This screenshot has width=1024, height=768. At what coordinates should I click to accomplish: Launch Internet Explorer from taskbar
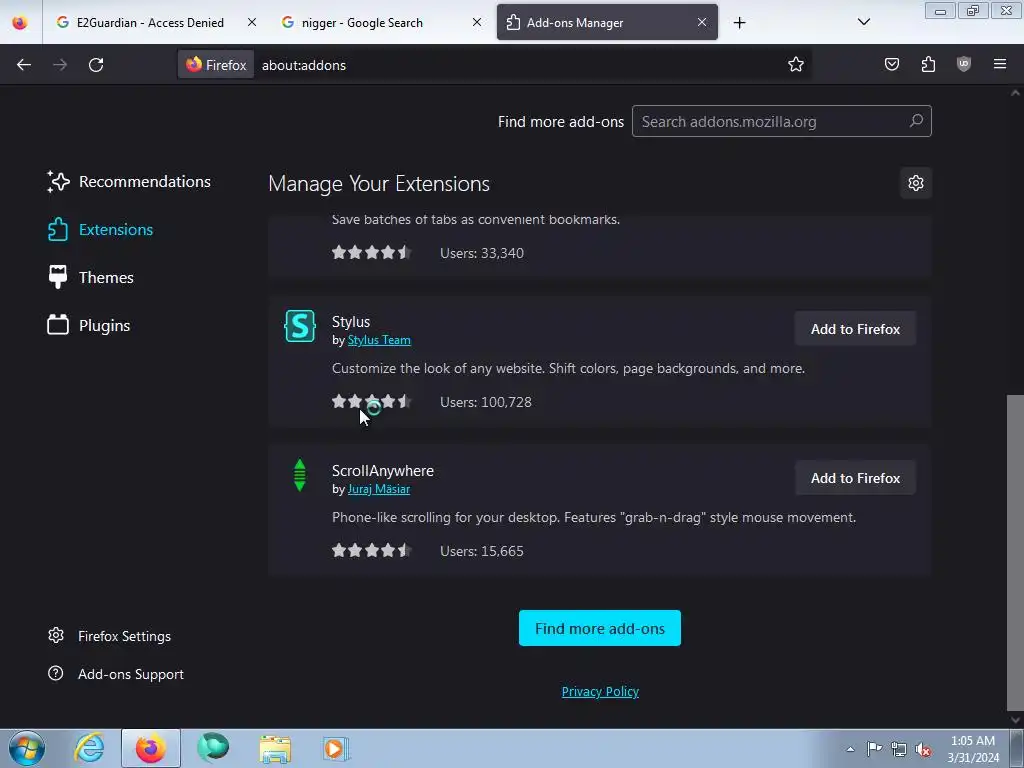89,748
